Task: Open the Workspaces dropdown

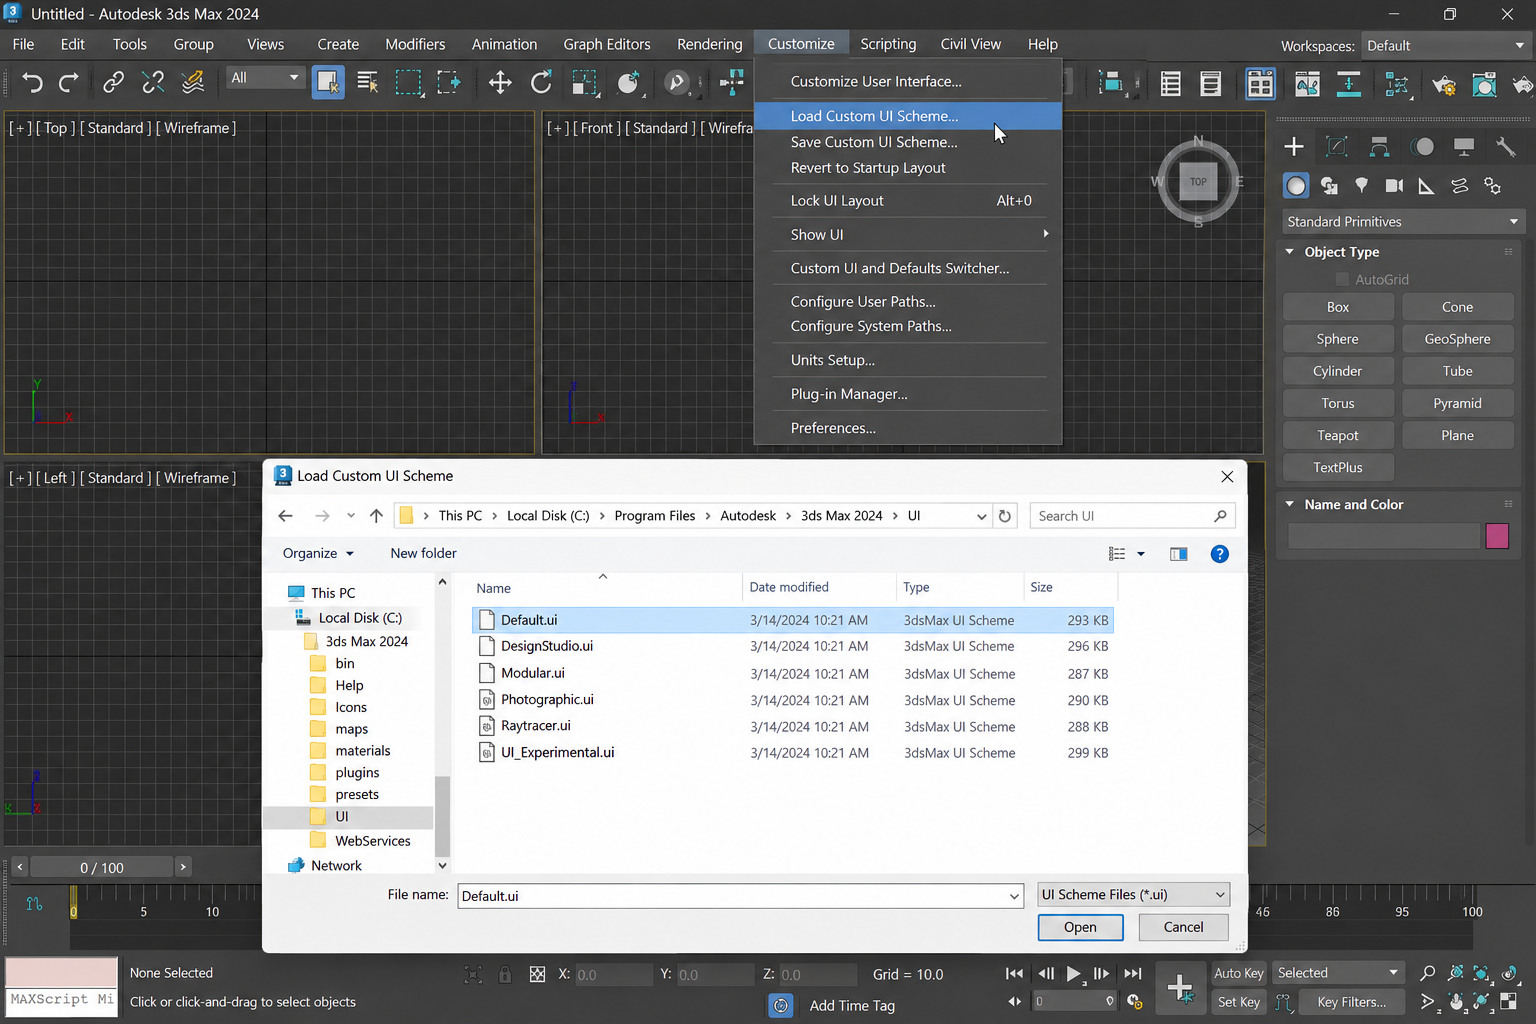Action: [1446, 46]
